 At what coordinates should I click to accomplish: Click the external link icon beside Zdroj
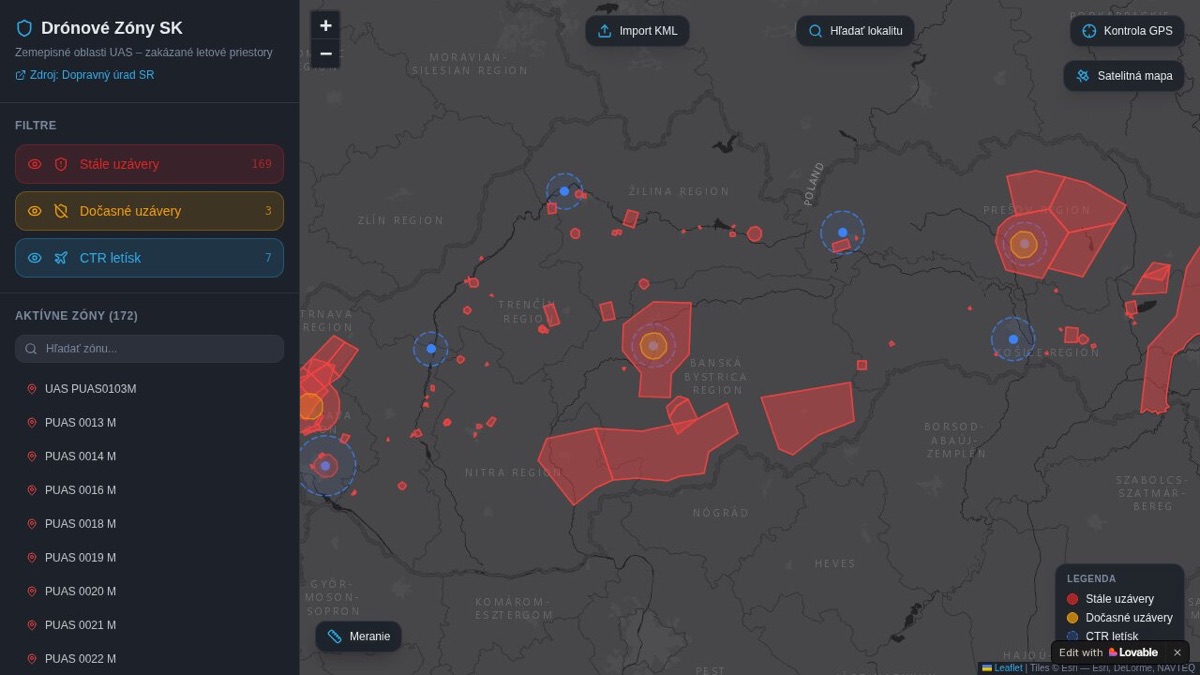pos(20,75)
